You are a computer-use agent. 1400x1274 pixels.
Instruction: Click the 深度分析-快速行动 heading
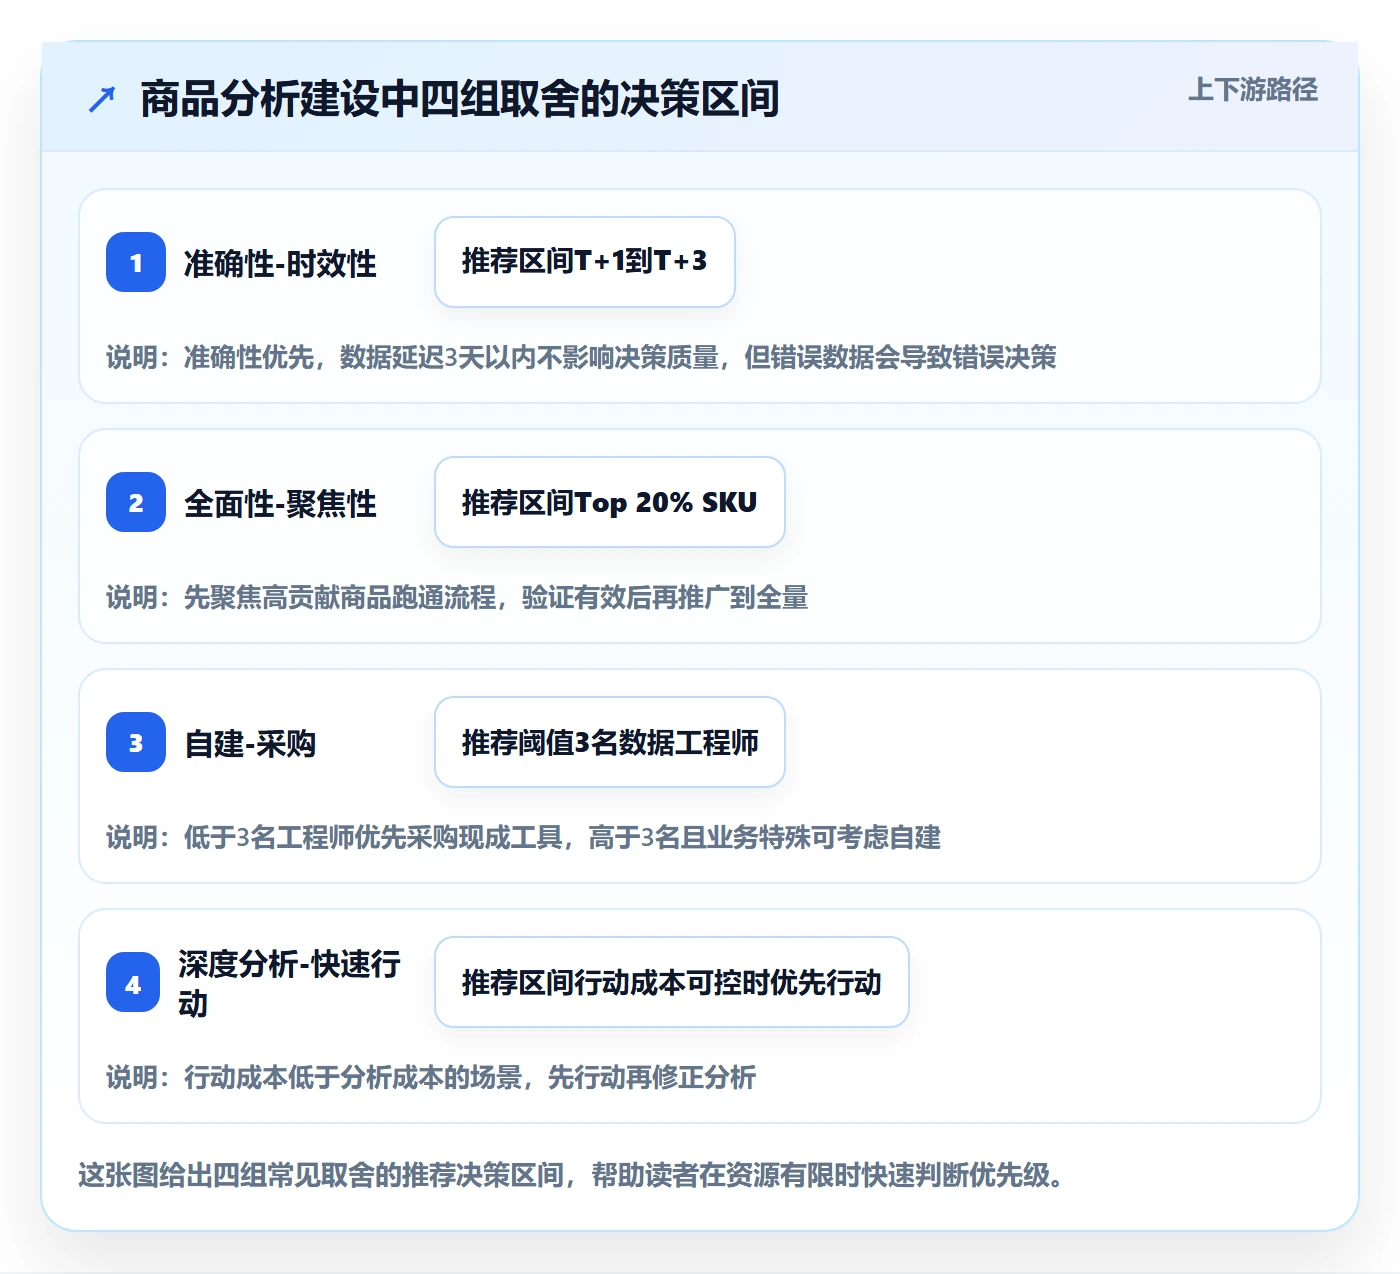click(289, 983)
